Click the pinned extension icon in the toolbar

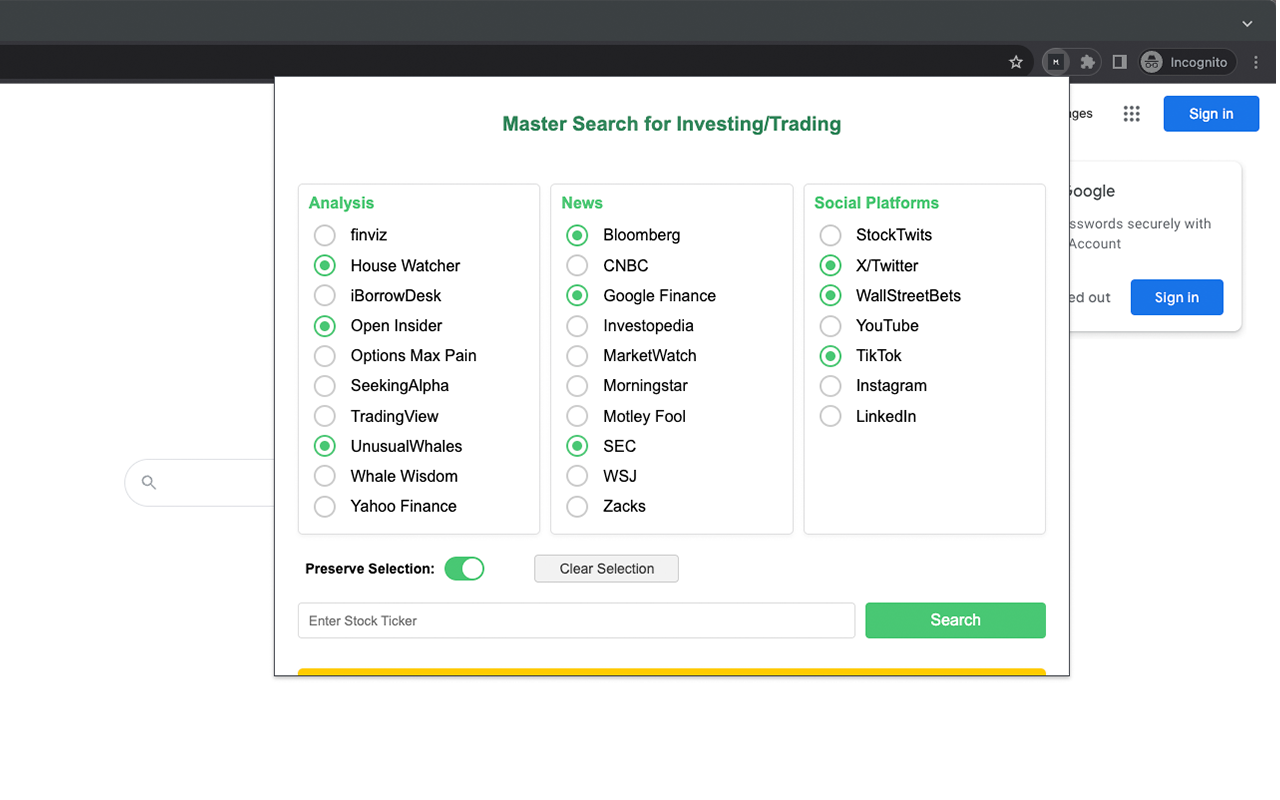point(1055,61)
